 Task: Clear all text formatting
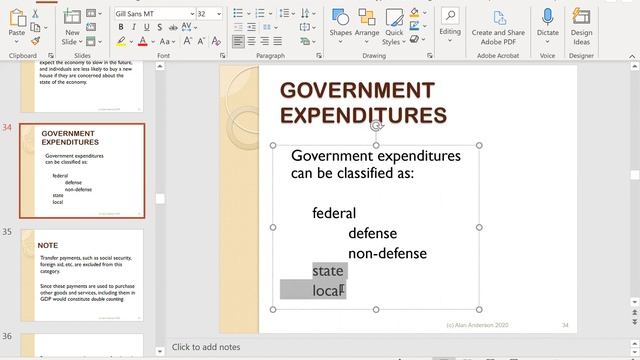pos(216,41)
